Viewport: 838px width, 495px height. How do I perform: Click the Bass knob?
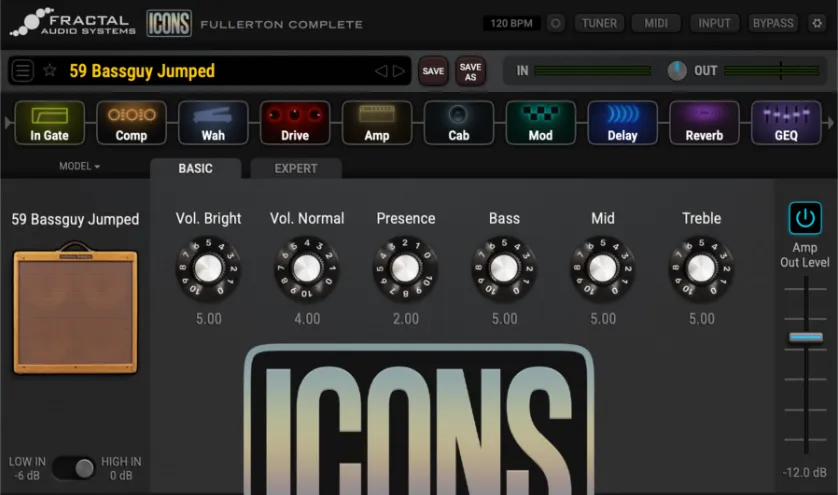(x=504, y=268)
